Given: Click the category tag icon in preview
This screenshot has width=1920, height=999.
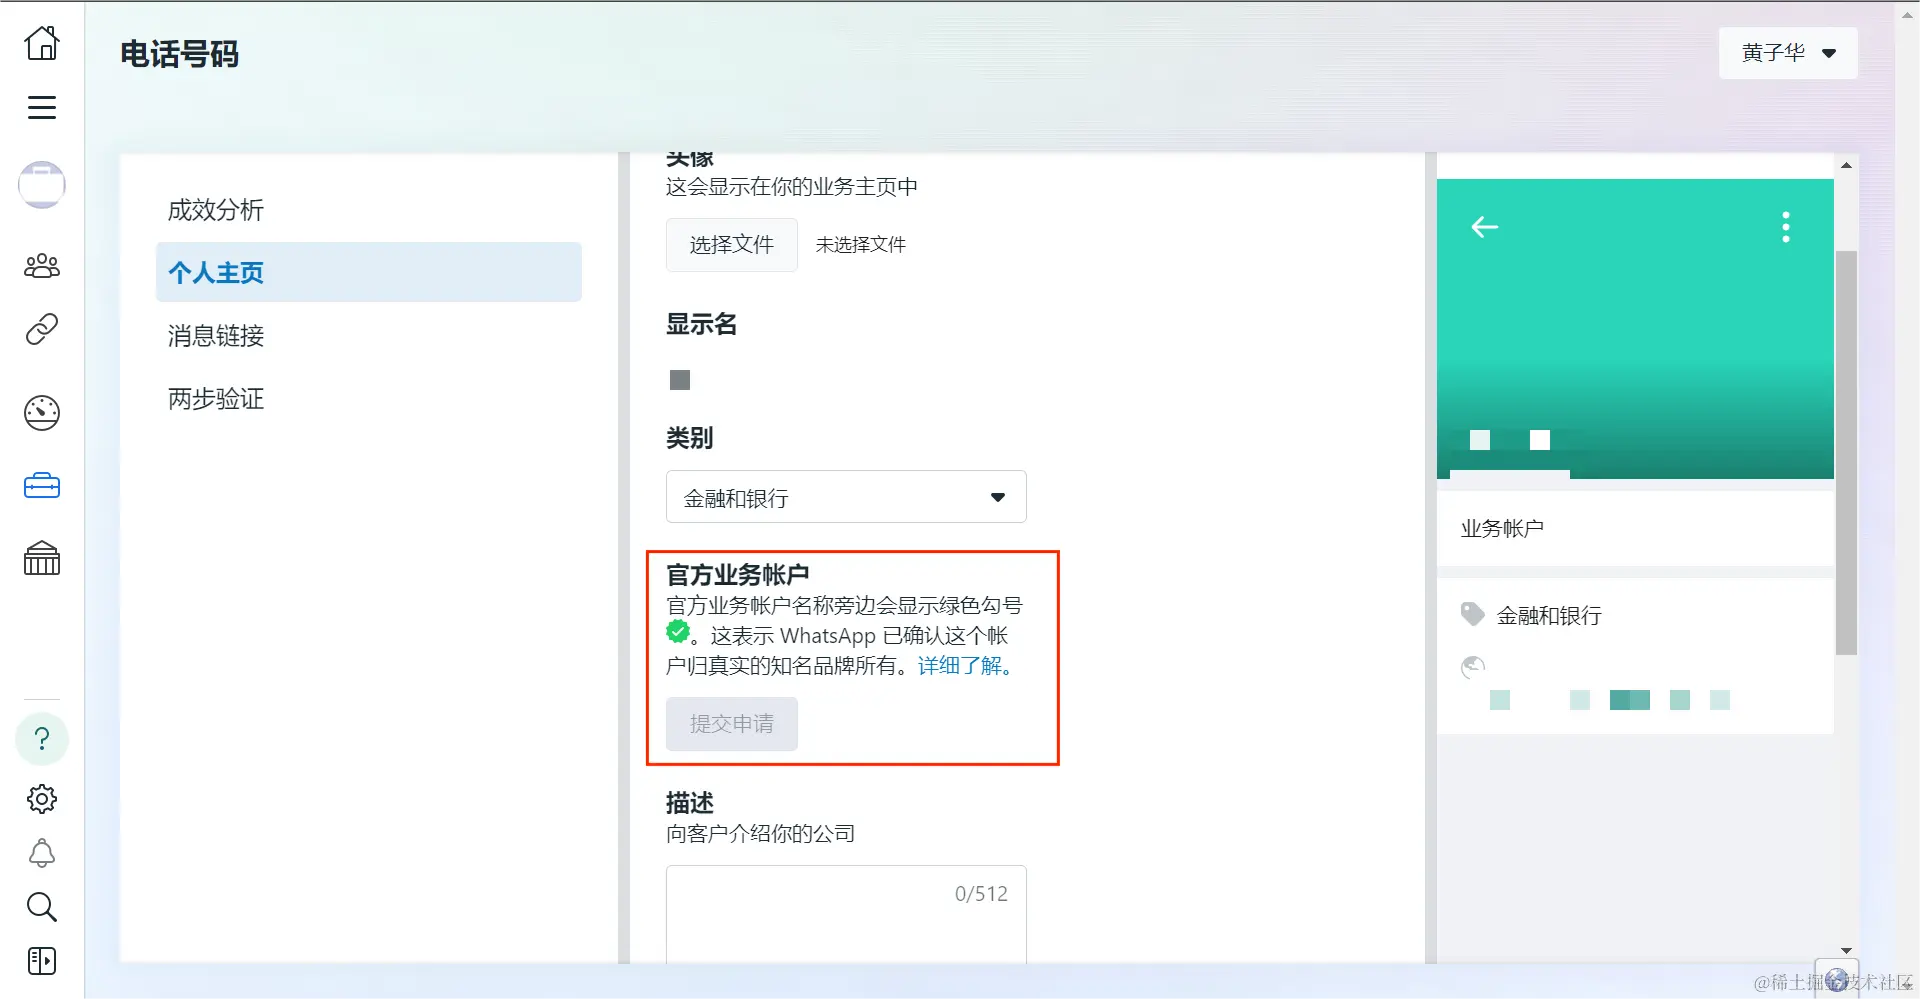Looking at the screenshot, I should 1472,614.
